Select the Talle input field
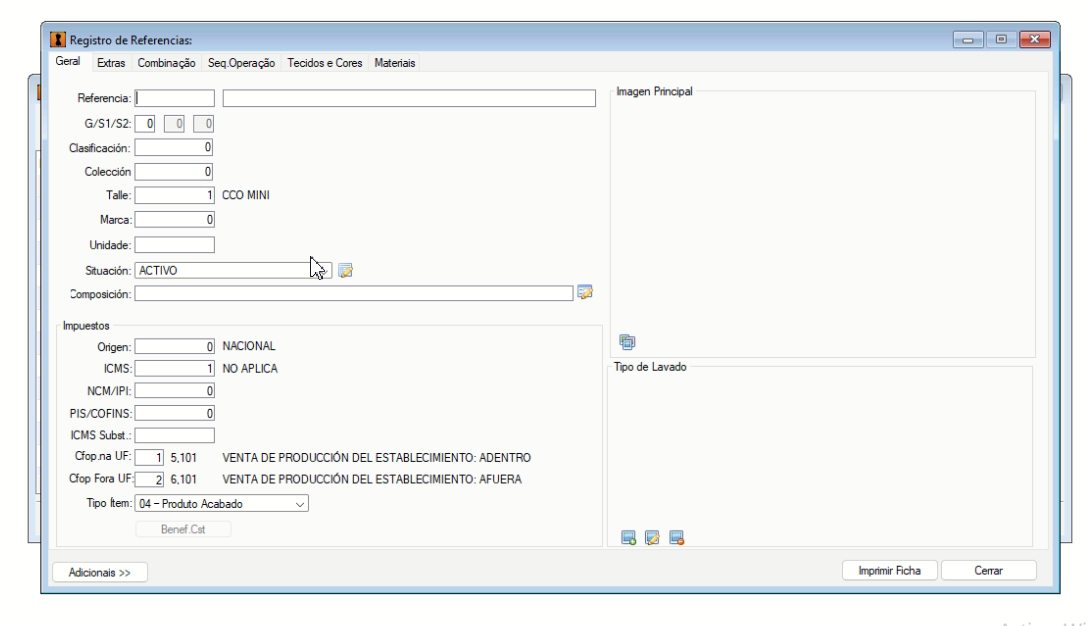1088x626 pixels. [x=175, y=196]
